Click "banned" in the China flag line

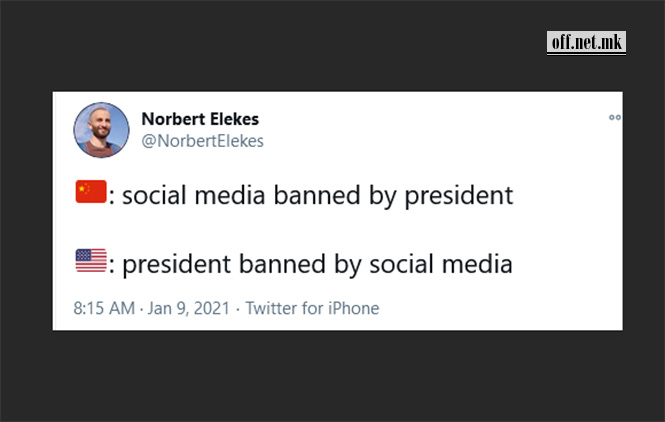click(x=317, y=196)
